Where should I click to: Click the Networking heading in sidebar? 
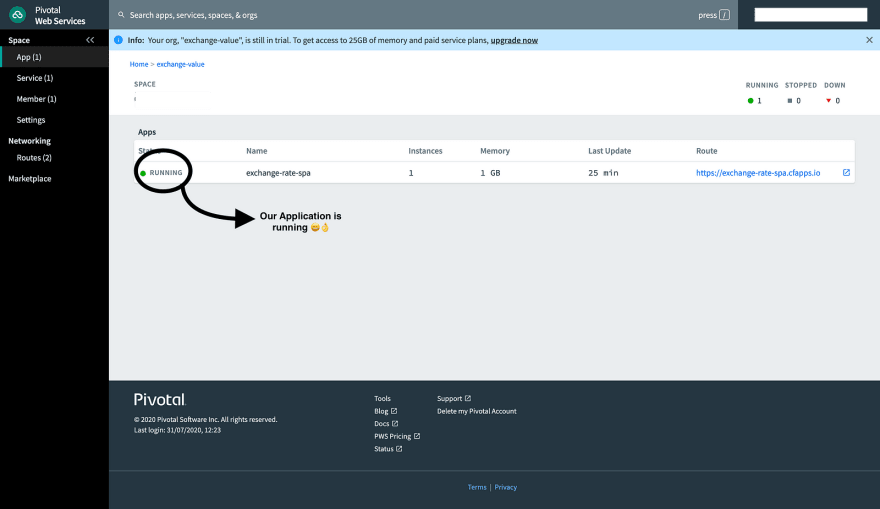coord(29,141)
